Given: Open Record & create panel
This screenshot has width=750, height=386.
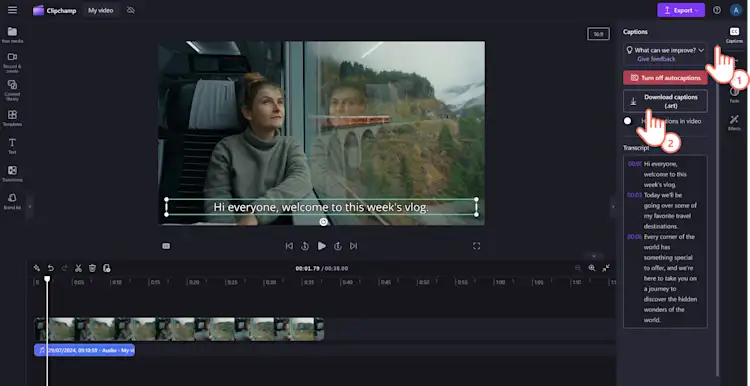Looking at the screenshot, I should [12, 63].
